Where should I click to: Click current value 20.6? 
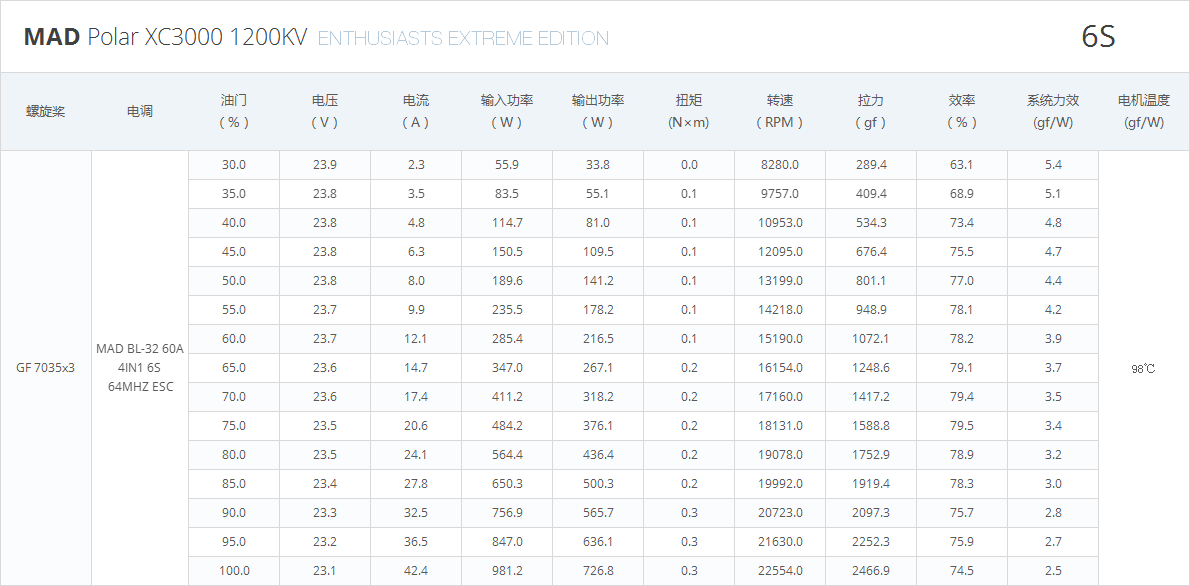[416, 426]
